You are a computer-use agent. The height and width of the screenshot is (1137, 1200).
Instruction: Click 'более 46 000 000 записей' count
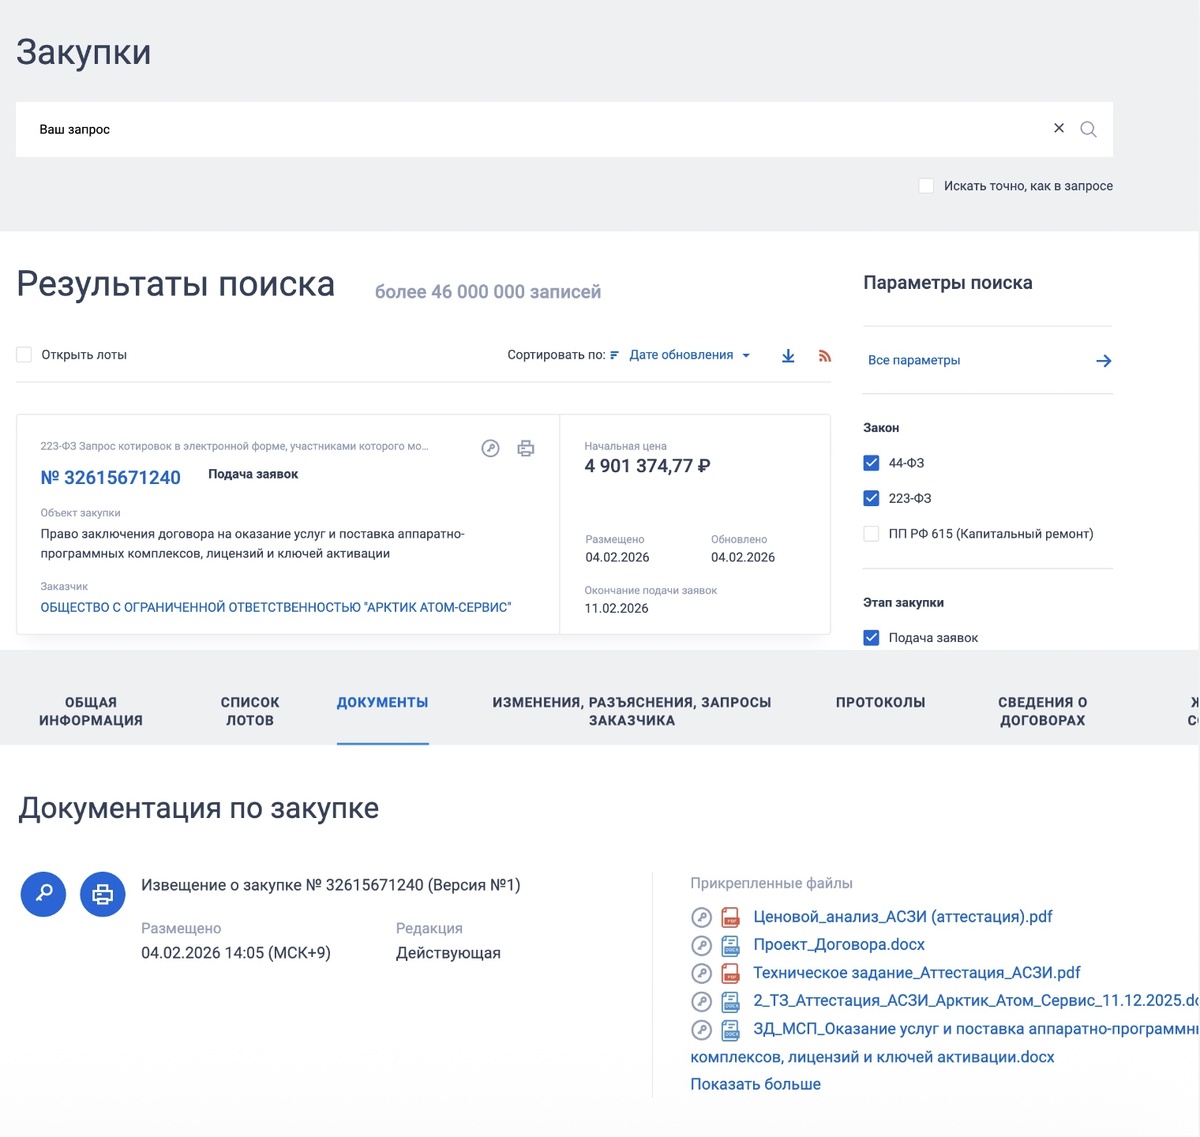click(x=488, y=292)
